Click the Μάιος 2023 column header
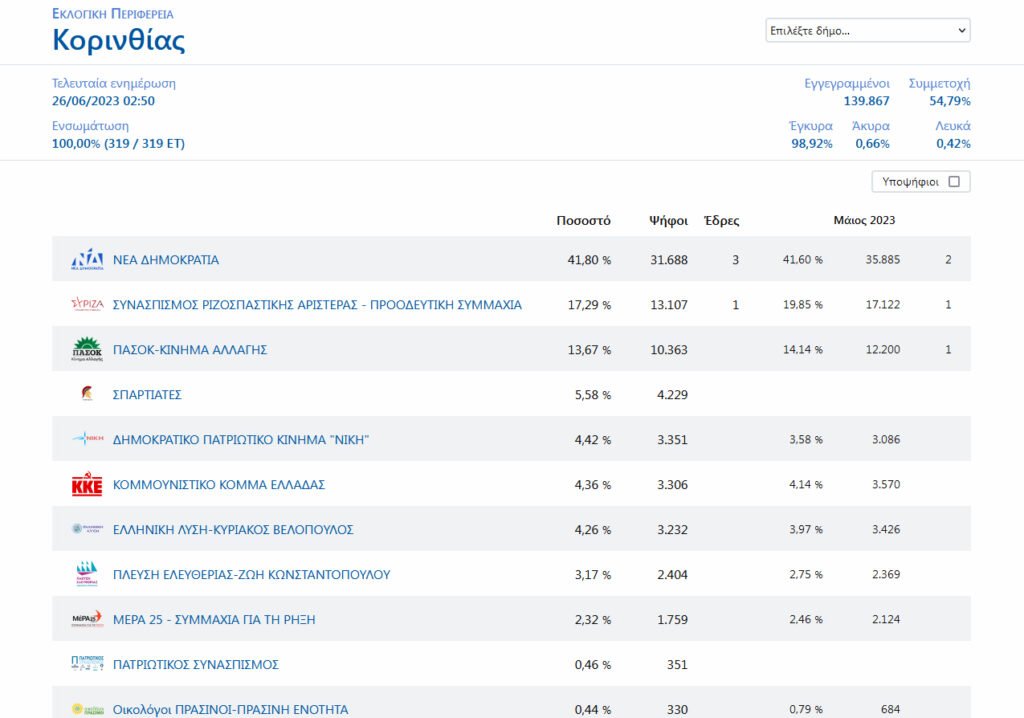 (x=864, y=220)
